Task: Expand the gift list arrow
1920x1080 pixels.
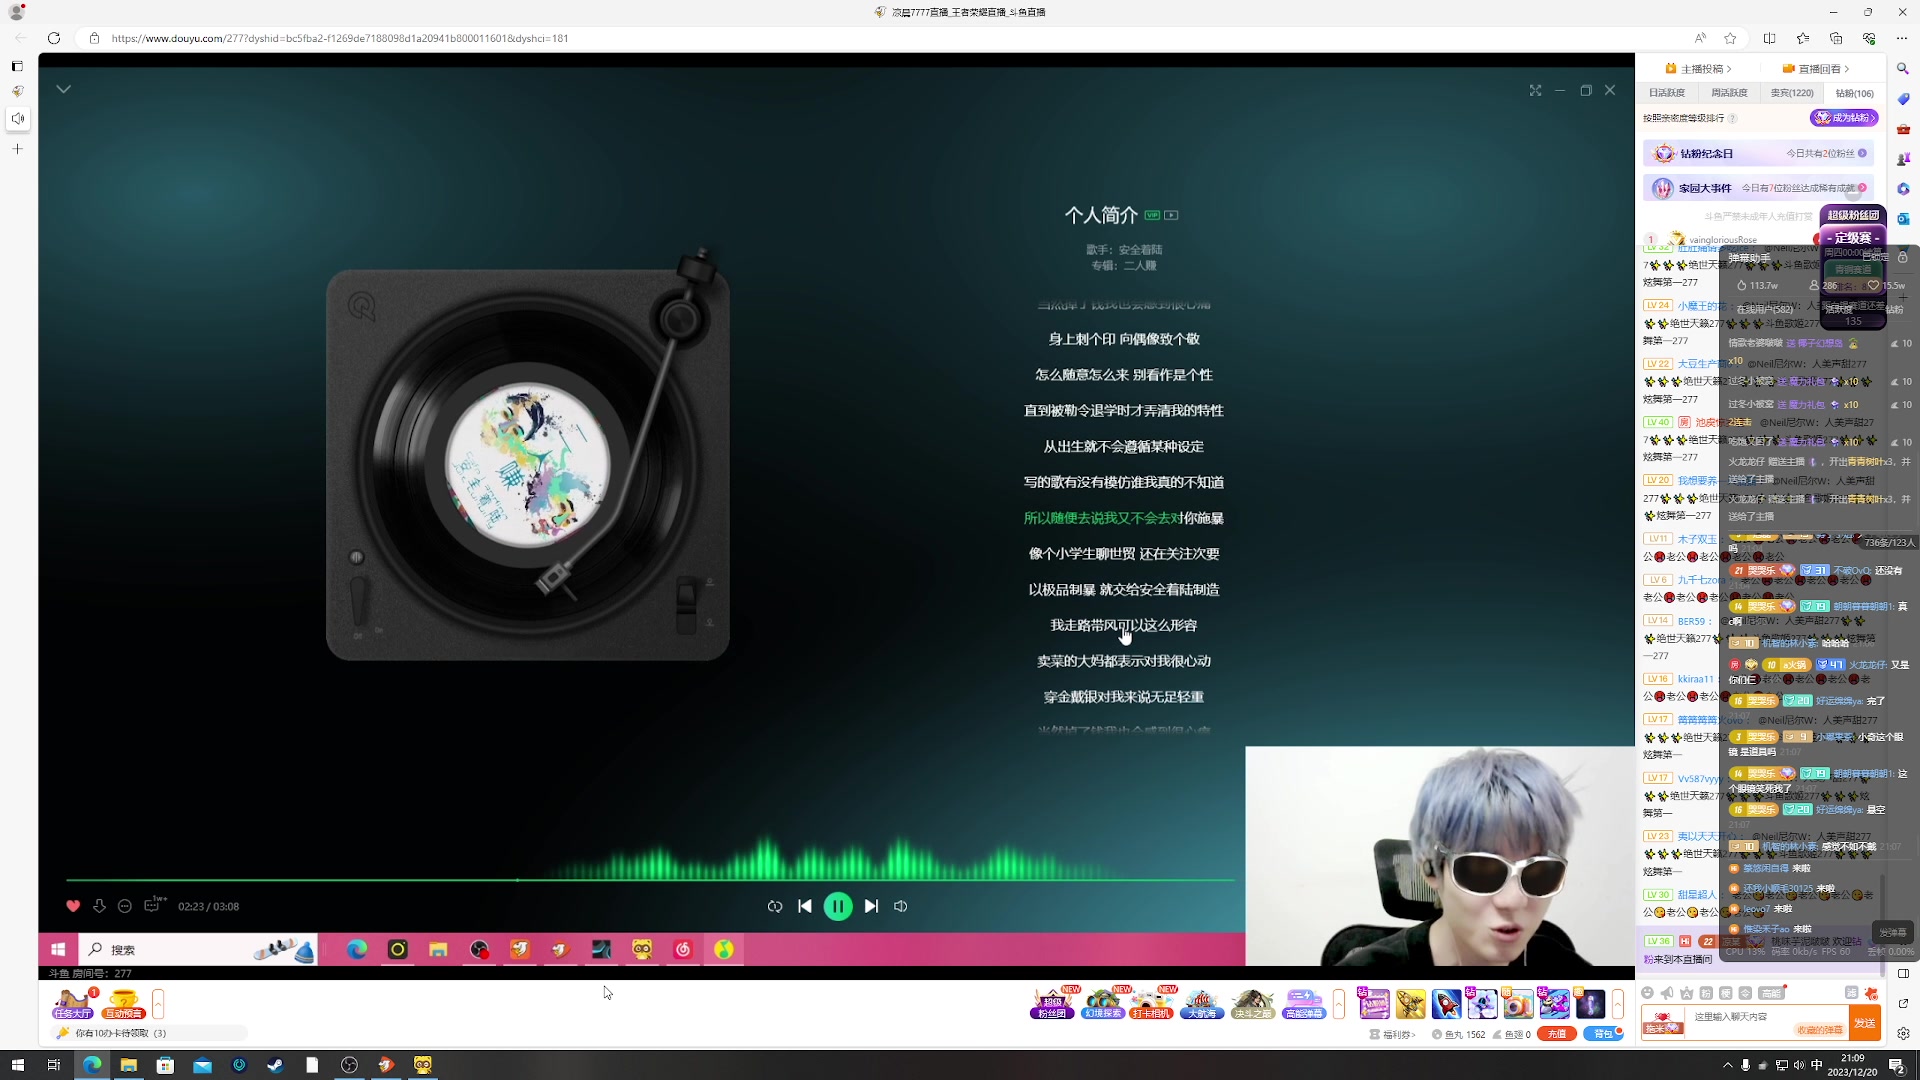Action: pos(1617,1003)
